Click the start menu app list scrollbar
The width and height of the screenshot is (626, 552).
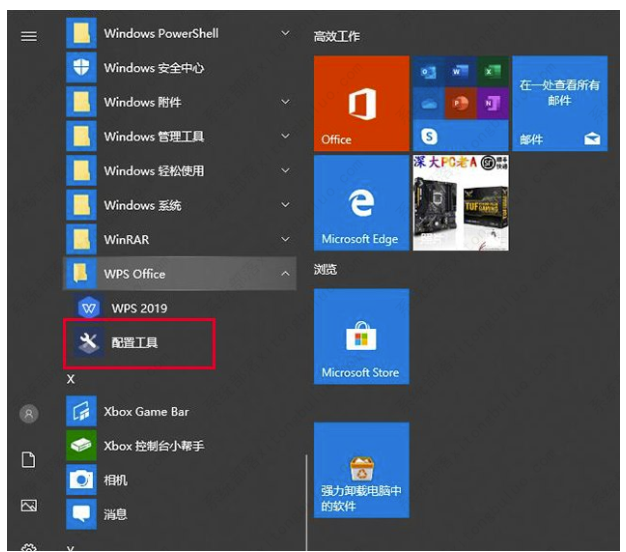[306, 502]
